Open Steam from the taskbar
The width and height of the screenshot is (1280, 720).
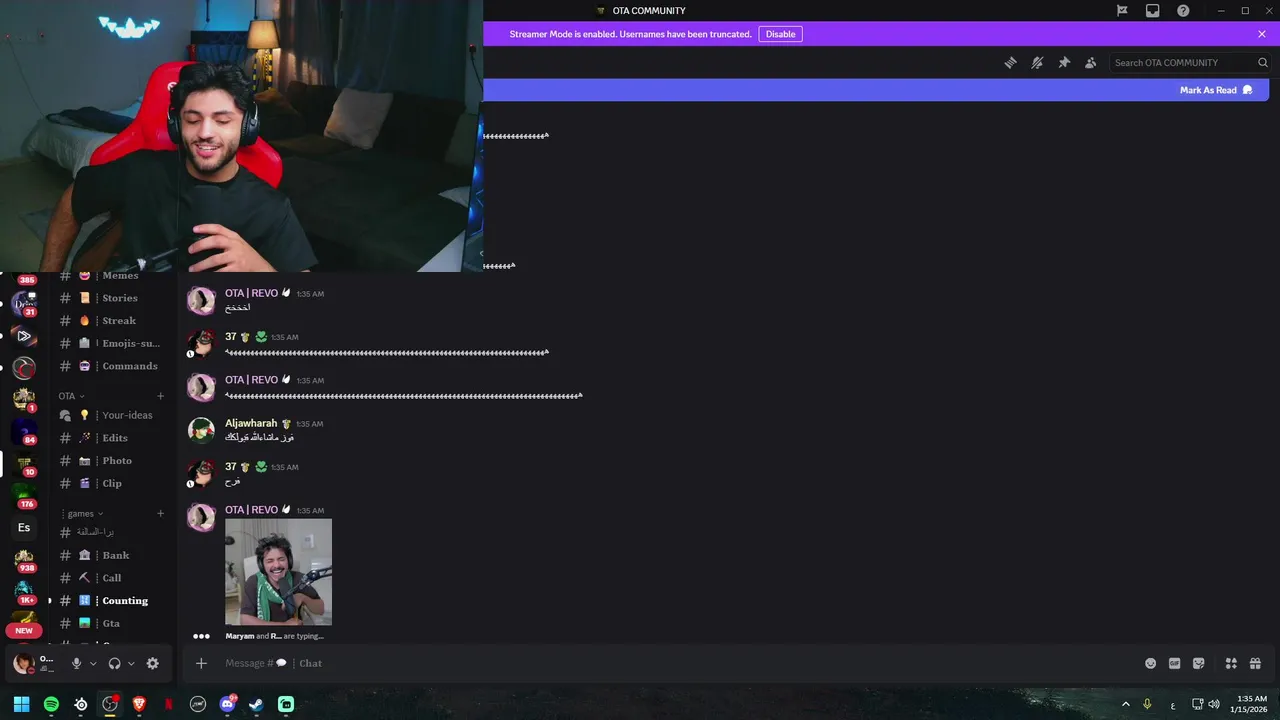(x=256, y=704)
